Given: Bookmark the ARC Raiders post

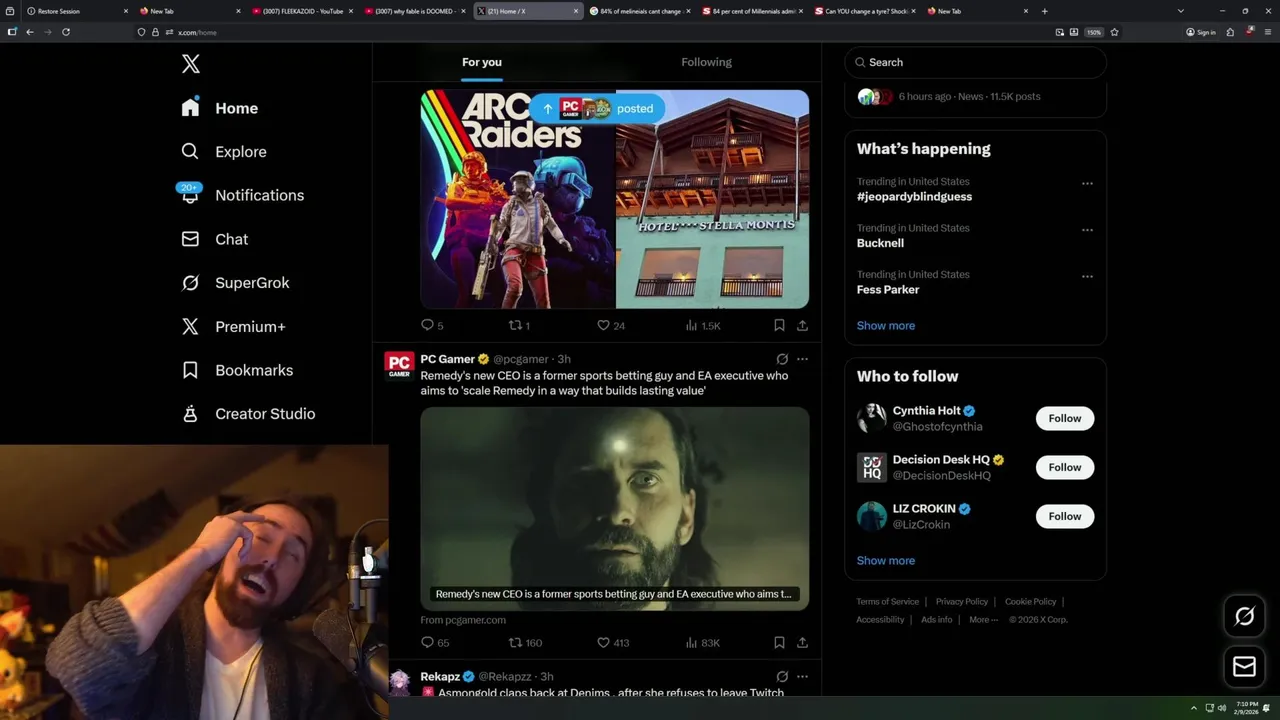Looking at the screenshot, I should 779,325.
